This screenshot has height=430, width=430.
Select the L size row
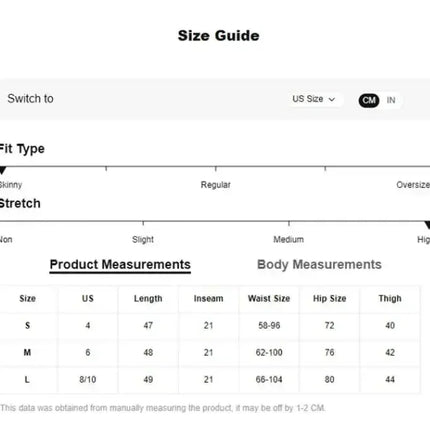point(210,380)
